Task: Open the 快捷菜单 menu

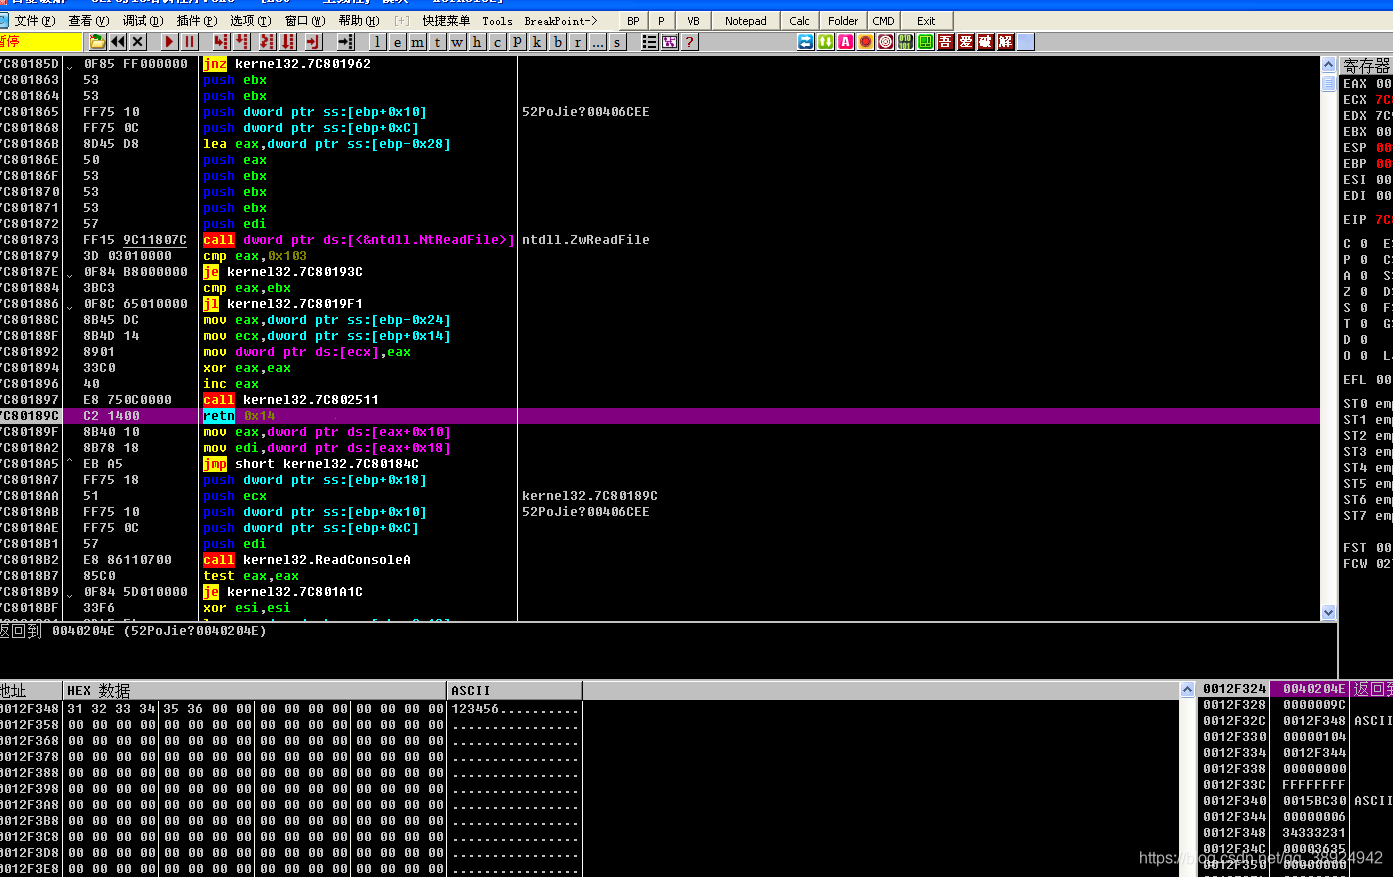Action: pos(446,20)
